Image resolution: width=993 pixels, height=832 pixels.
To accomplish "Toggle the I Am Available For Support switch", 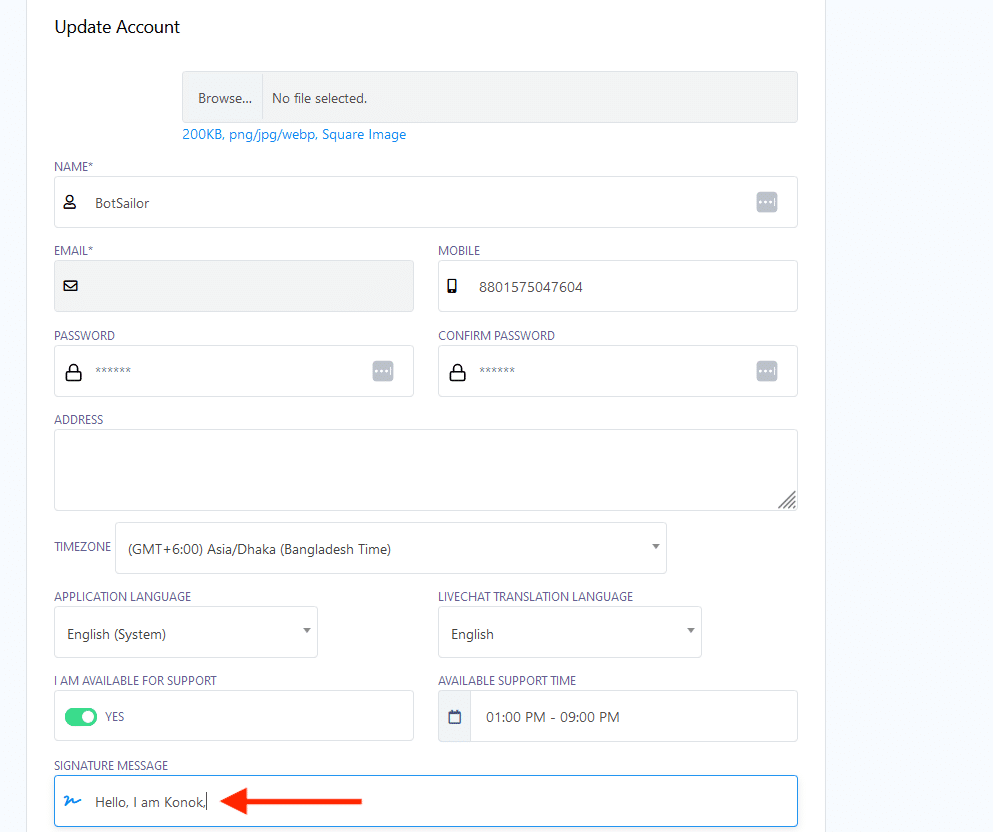I will [x=81, y=717].
